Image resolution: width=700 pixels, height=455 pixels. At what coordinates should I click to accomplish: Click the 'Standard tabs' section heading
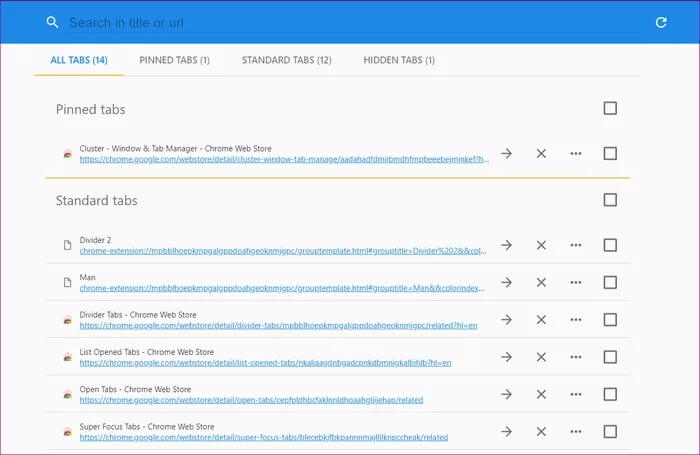point(96,200)
